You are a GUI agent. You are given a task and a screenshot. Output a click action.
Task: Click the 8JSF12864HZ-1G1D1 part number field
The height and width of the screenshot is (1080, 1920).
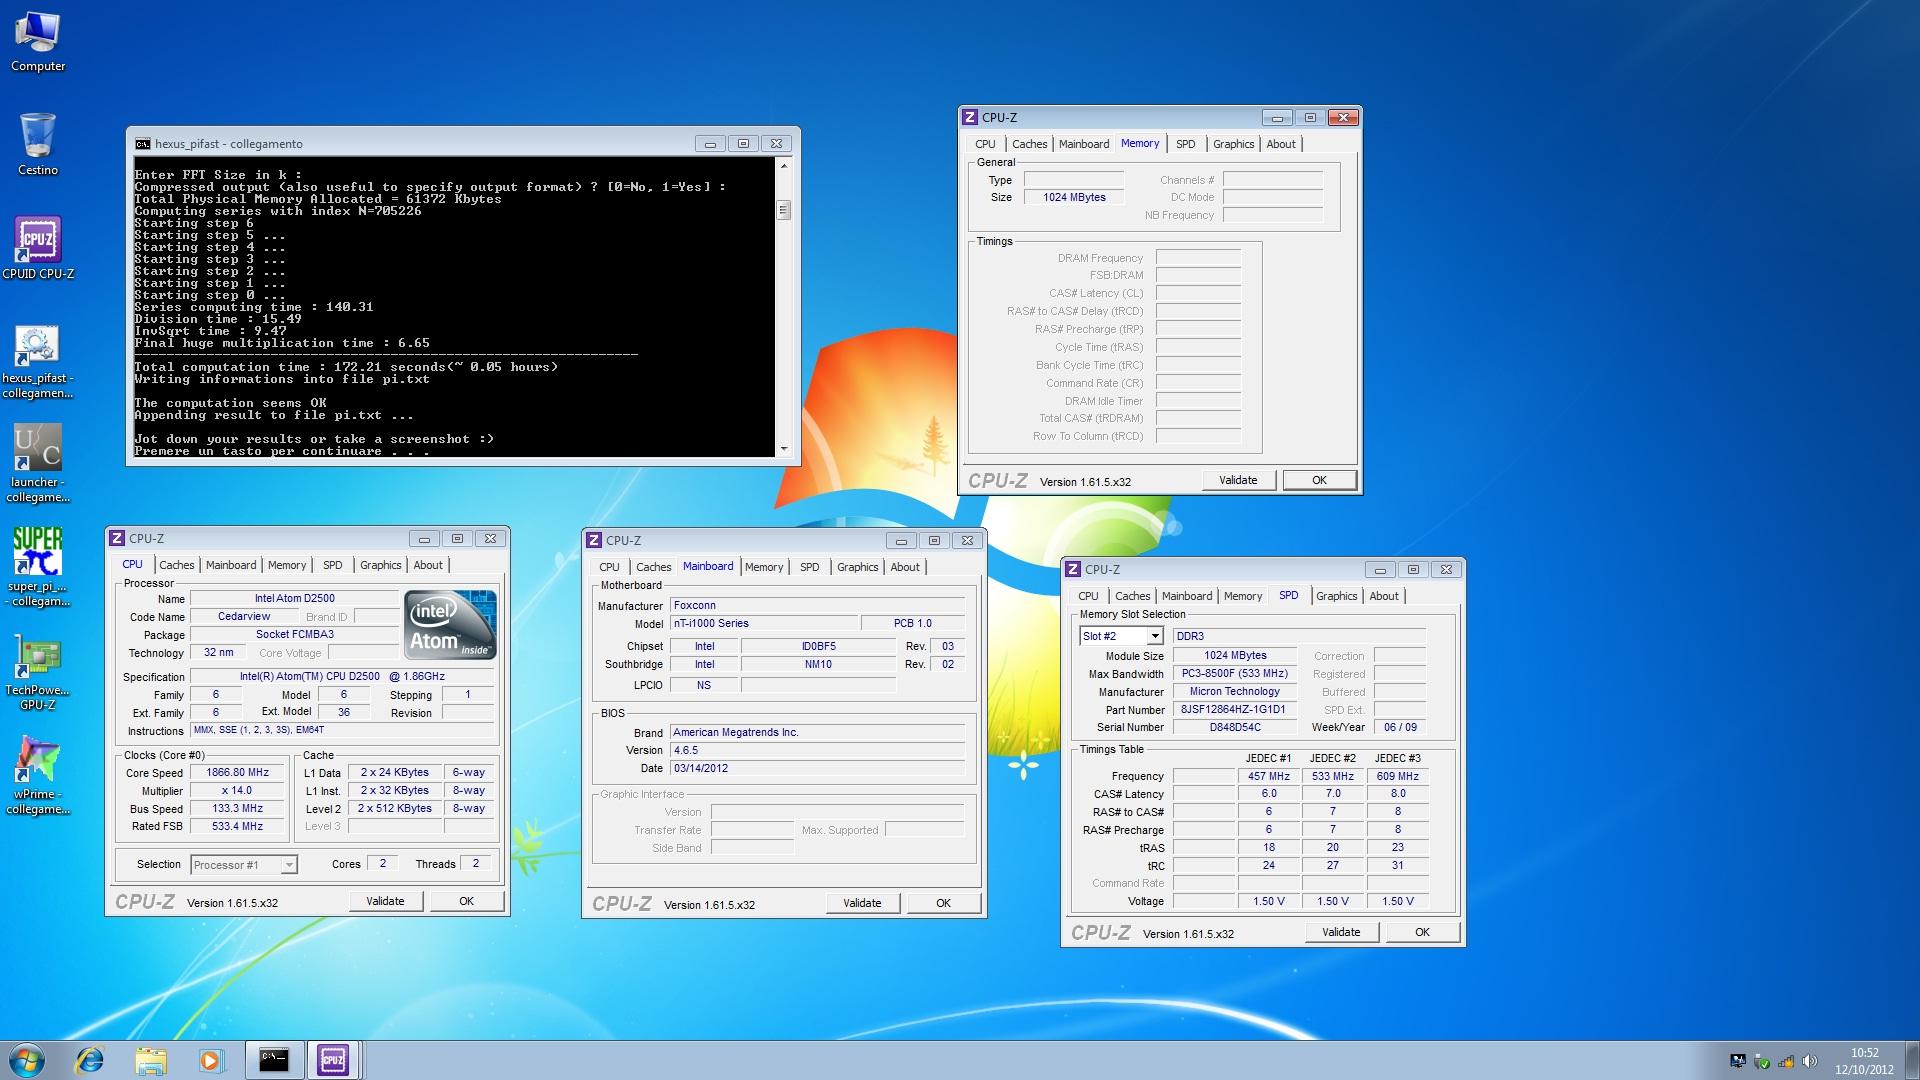tap(1235, 710)
